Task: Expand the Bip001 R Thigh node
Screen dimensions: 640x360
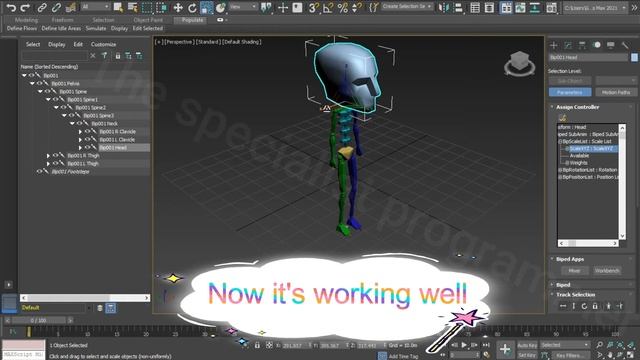Action: (48, 156)
